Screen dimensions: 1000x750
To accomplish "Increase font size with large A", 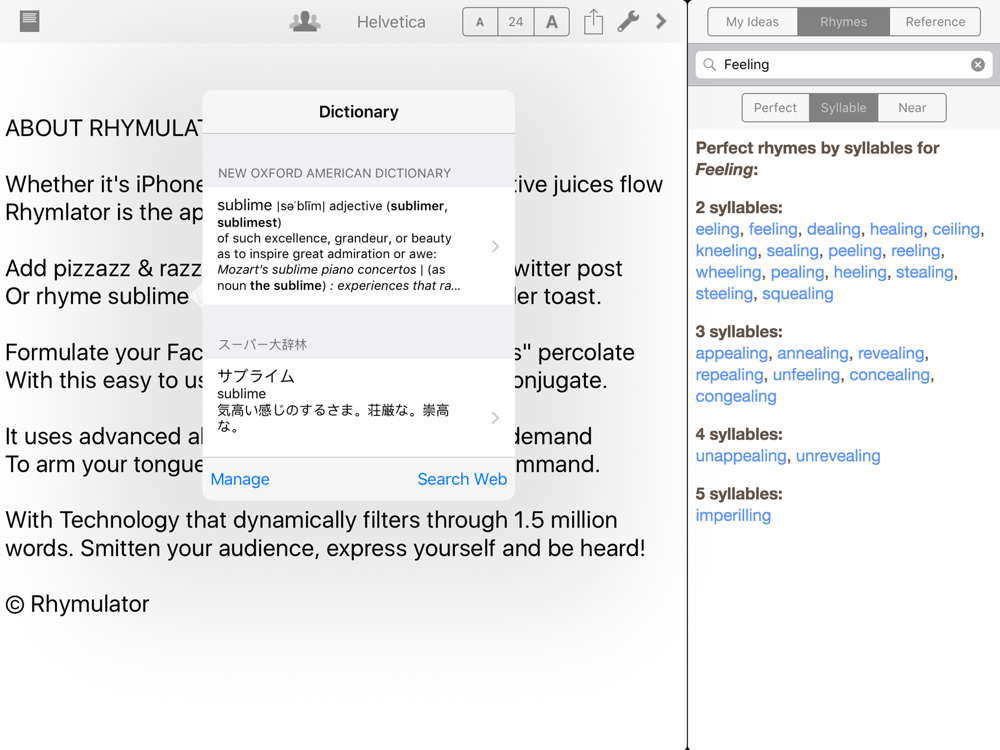I will click(x=552, y=22).
